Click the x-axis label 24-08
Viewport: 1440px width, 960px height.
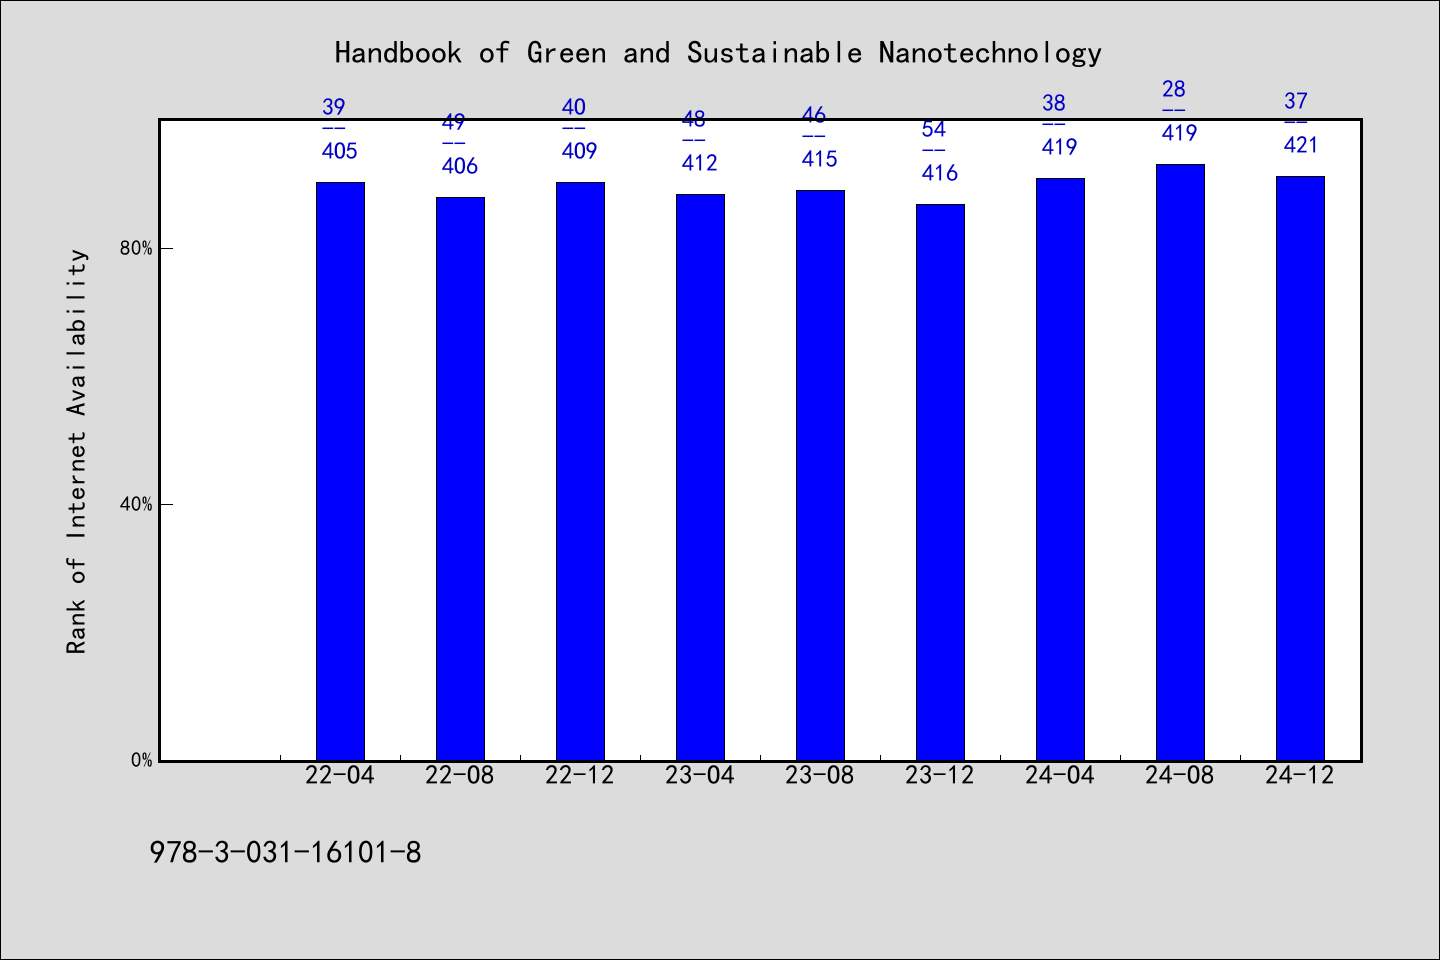tap(1180, 776)
